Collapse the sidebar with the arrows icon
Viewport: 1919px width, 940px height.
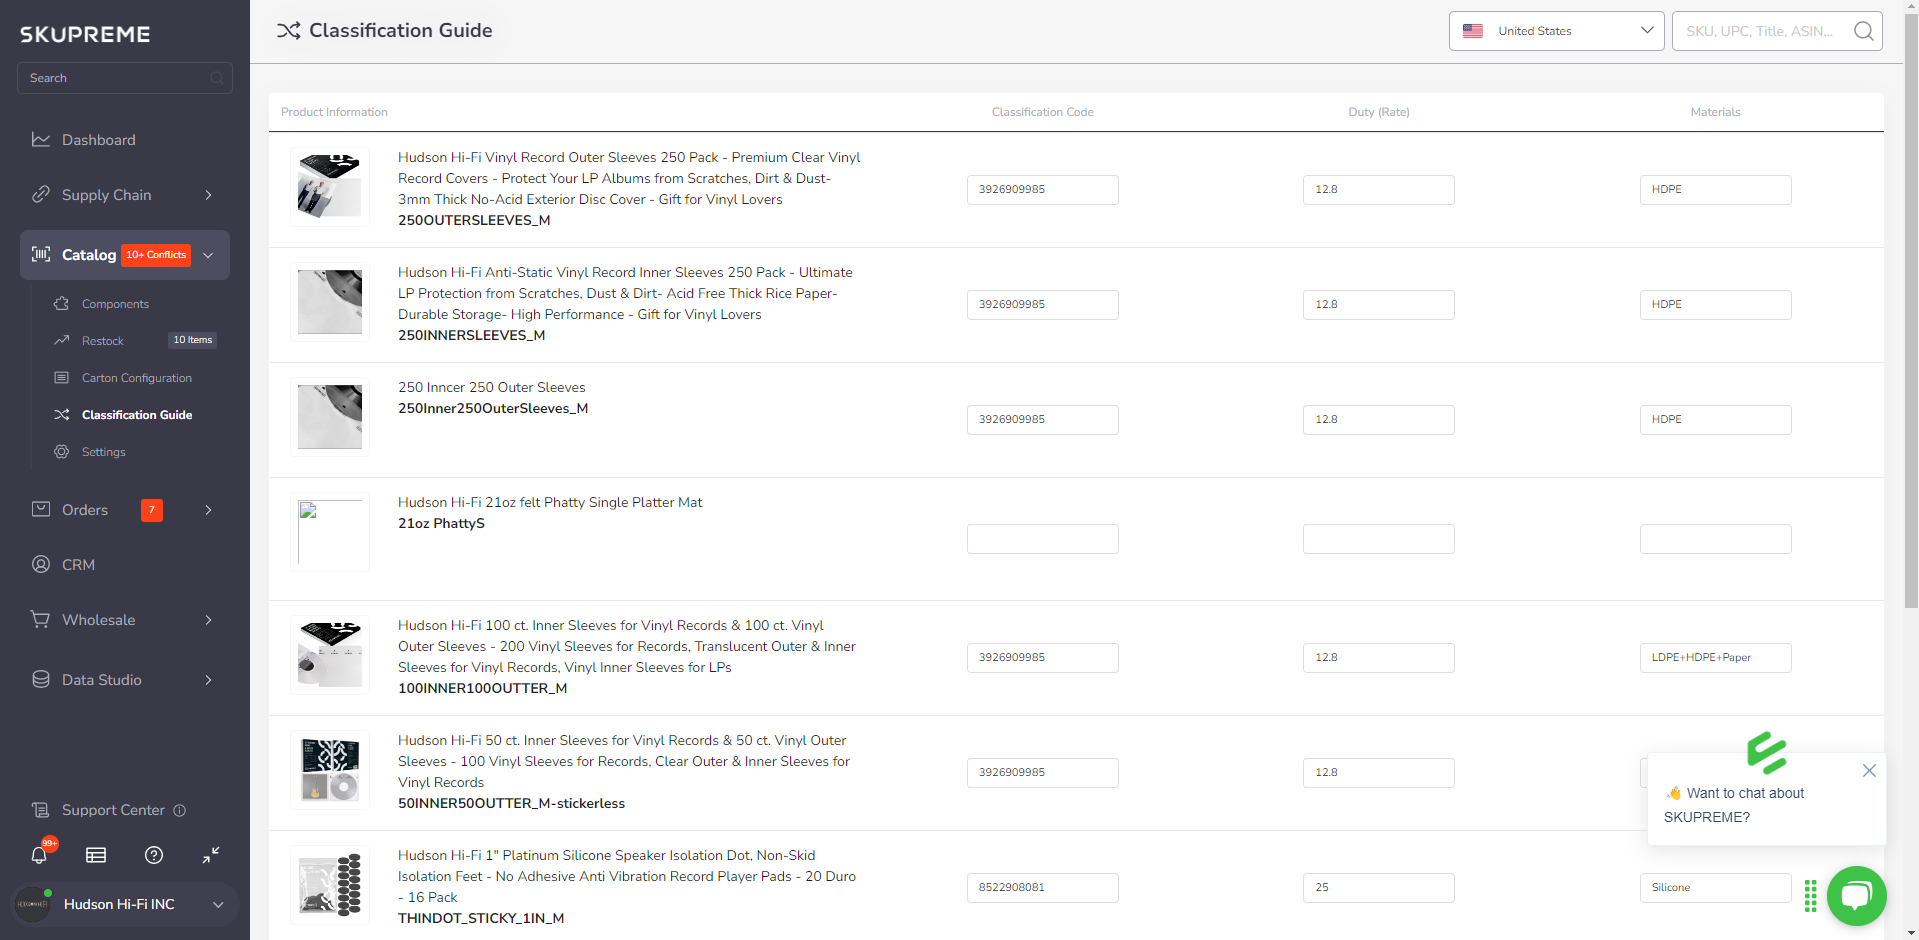click(210, 856)
